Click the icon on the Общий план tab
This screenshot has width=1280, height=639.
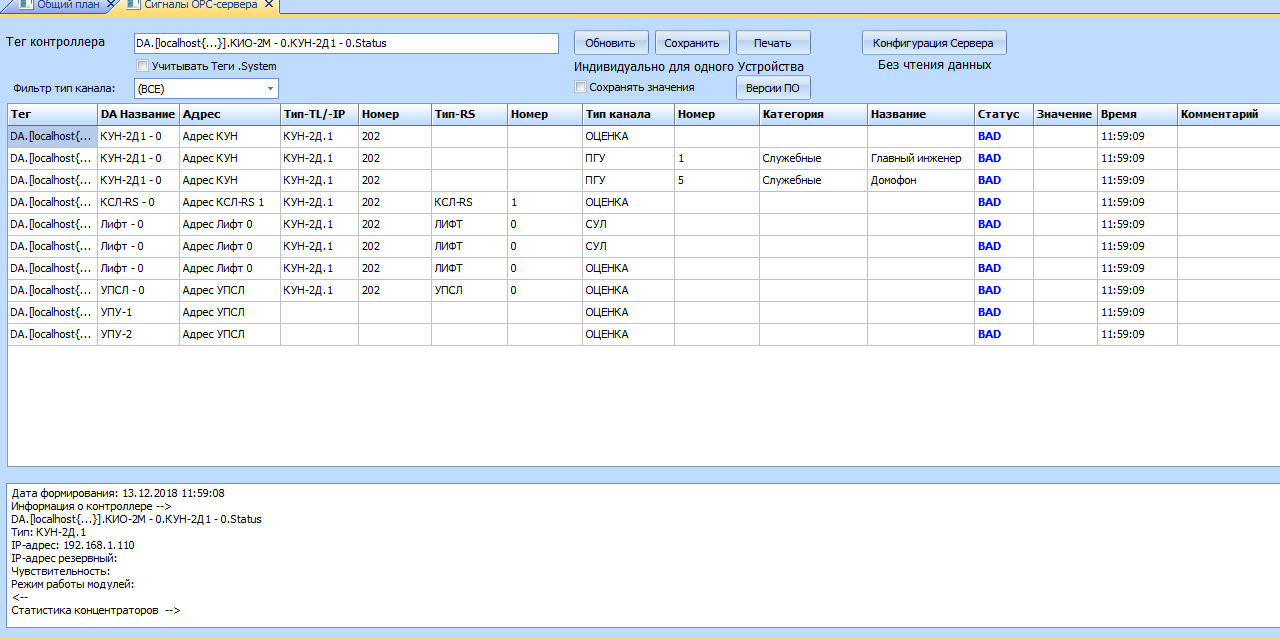click(26, 5)
